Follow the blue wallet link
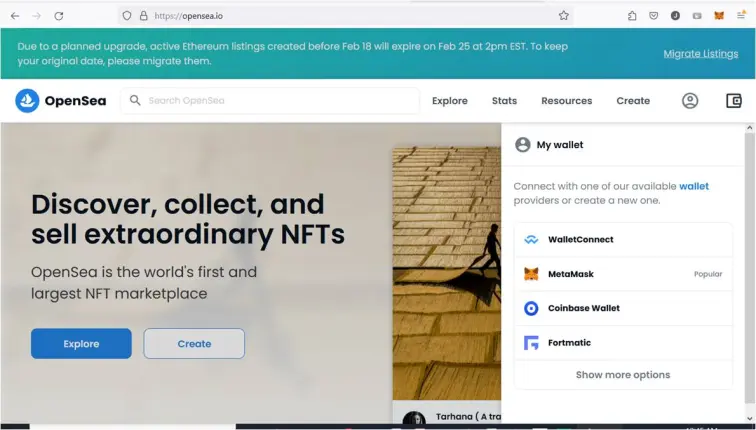The width and height of the screenshot is (756, 430). point(694,186)
